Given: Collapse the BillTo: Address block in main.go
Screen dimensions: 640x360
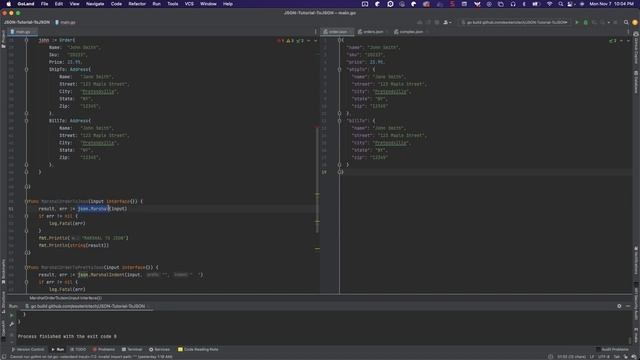Looking at the screenshot, I should point(27,121).
